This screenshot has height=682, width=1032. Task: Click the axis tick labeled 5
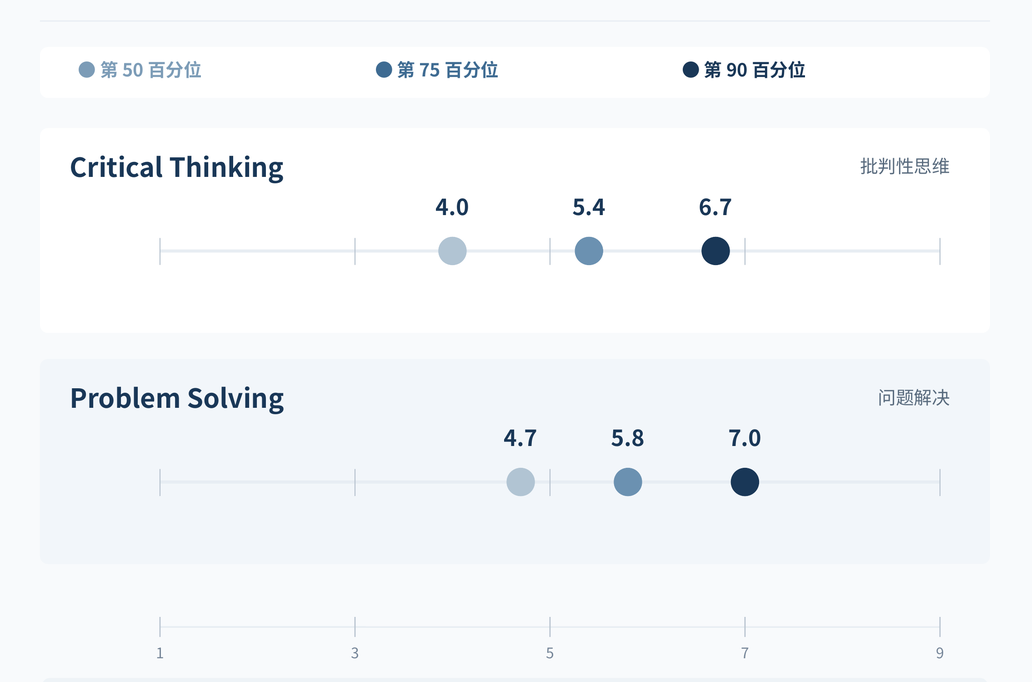click(550, 653)
